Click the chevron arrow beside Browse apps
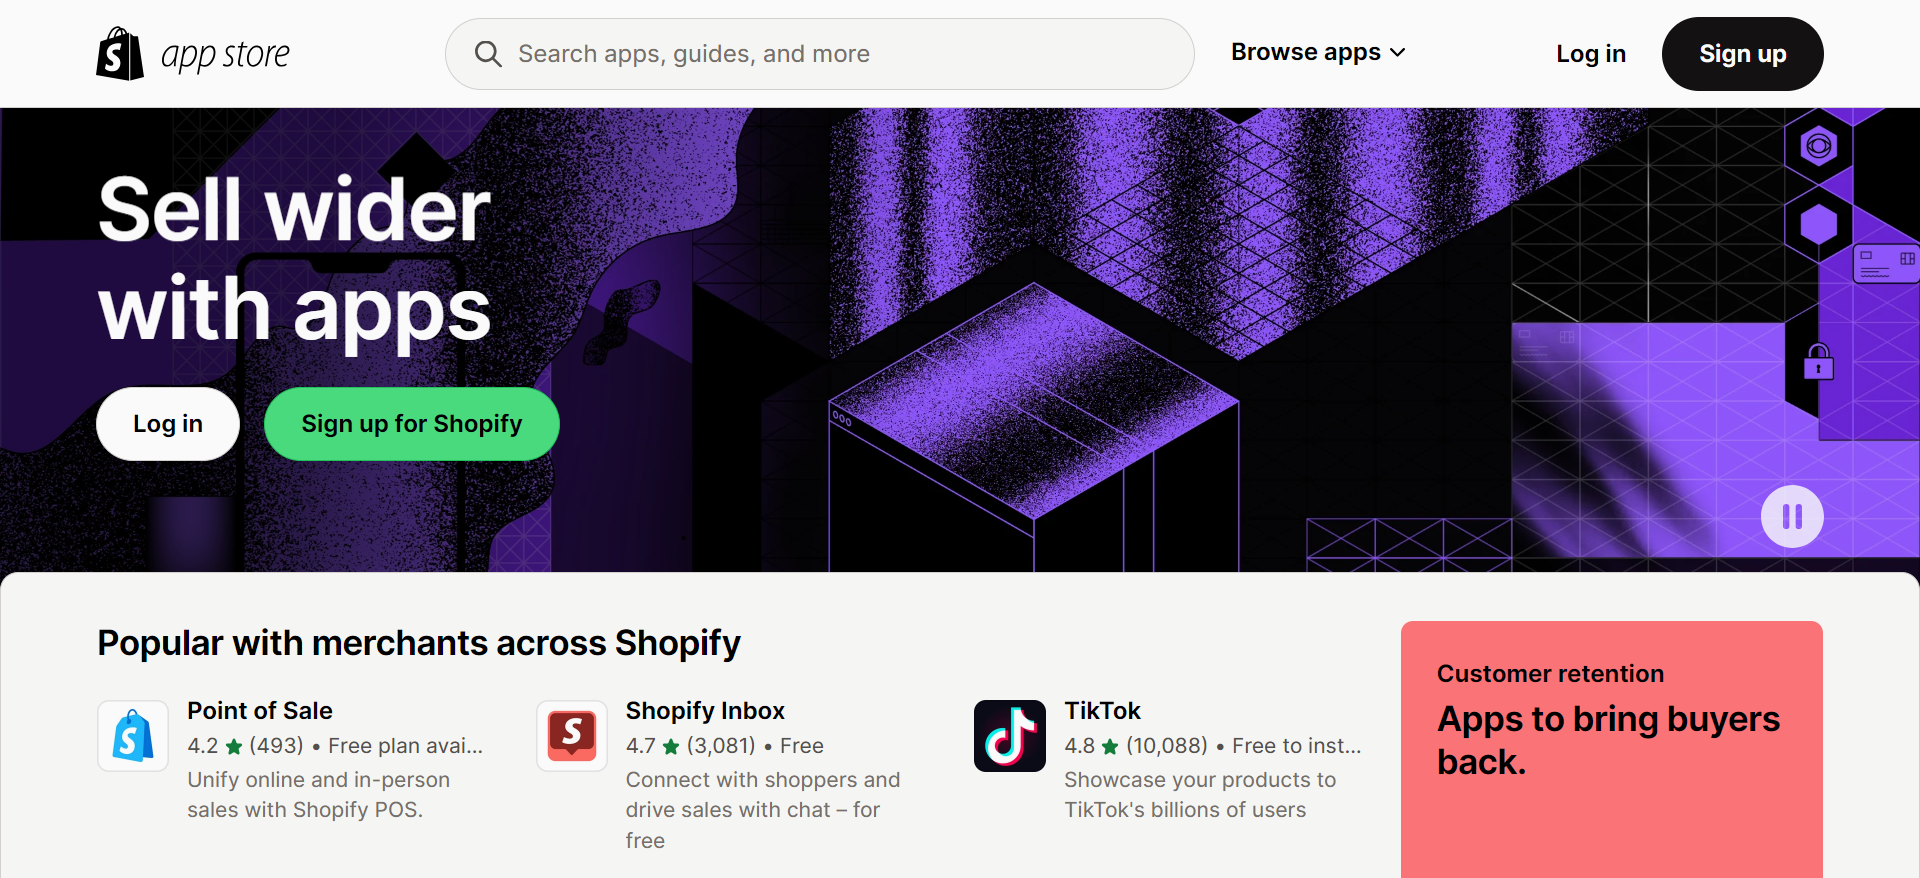The height and width of the screenshot is (878, 1920). 1398,52
